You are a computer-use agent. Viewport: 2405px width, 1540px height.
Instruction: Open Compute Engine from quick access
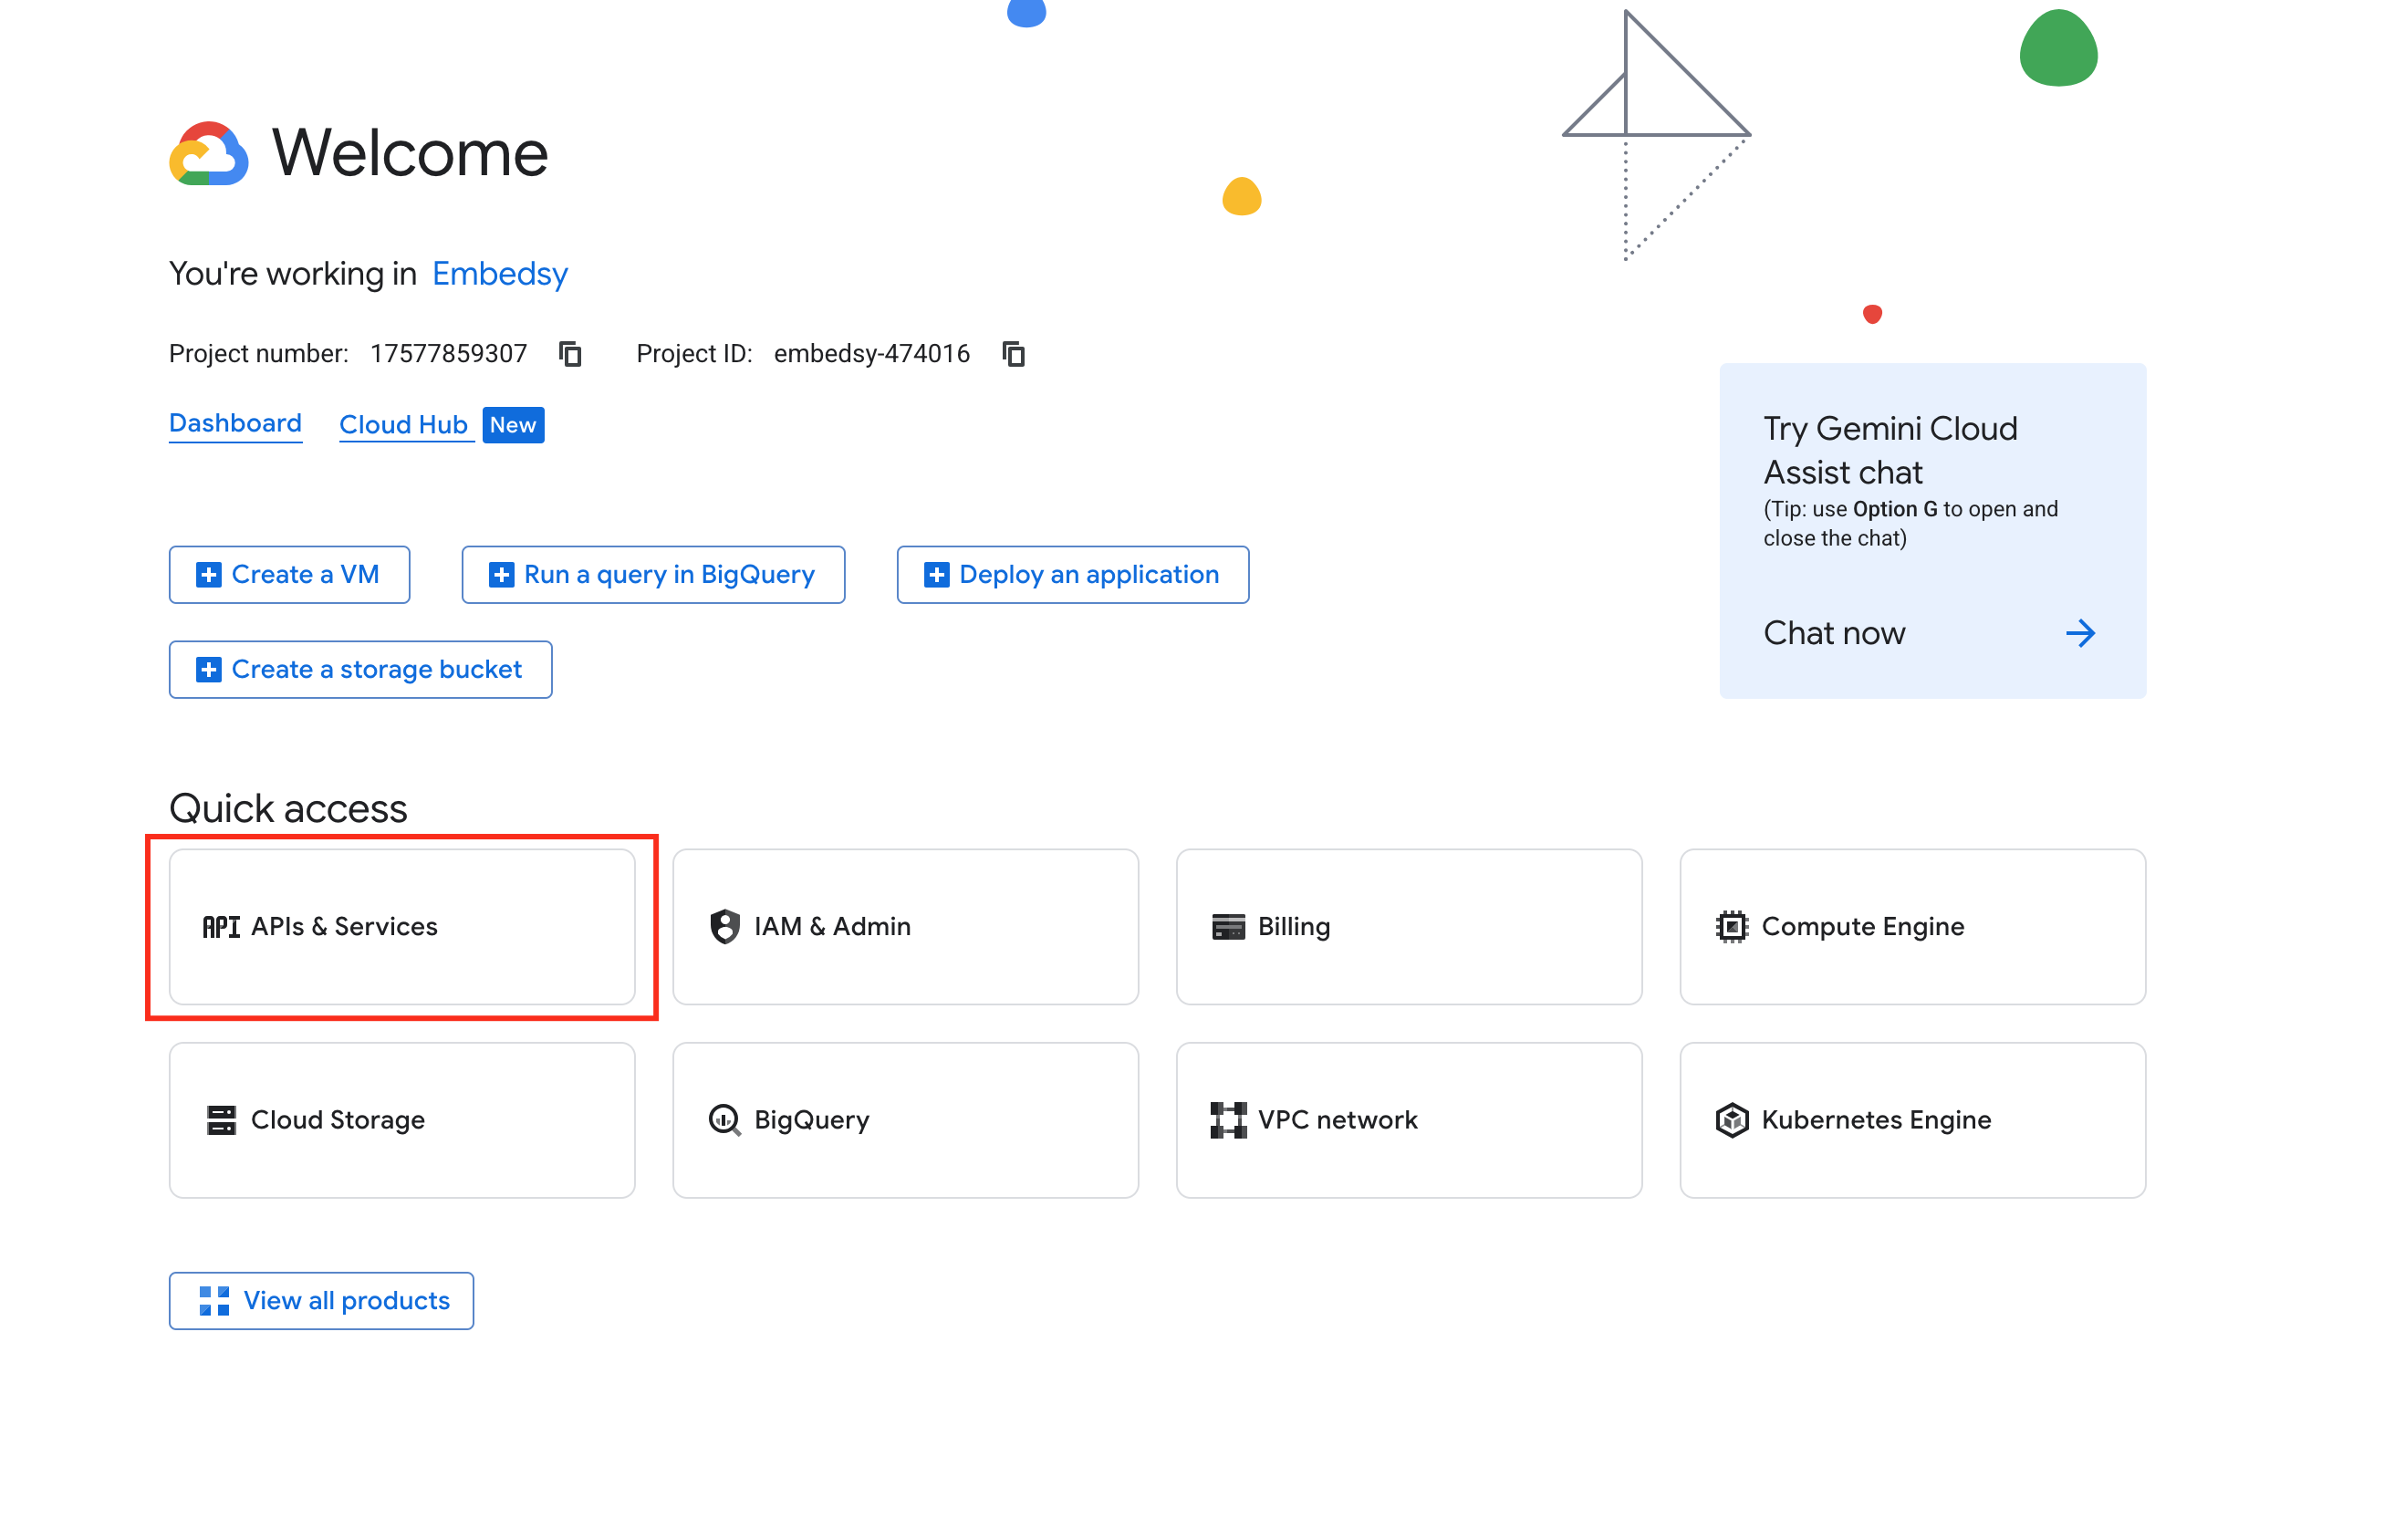click(x=1911, y=926)
